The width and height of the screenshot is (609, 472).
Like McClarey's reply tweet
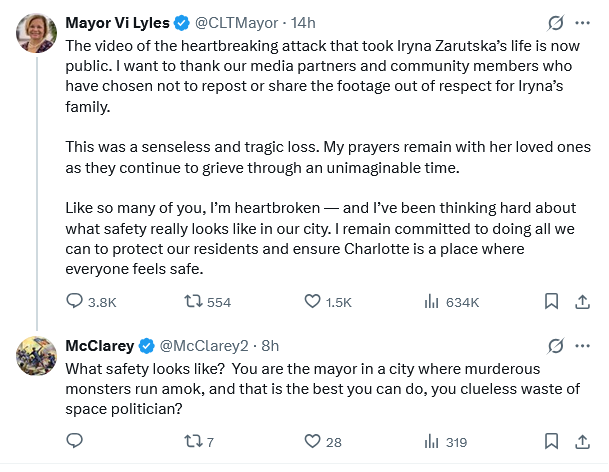coord(312,441)
